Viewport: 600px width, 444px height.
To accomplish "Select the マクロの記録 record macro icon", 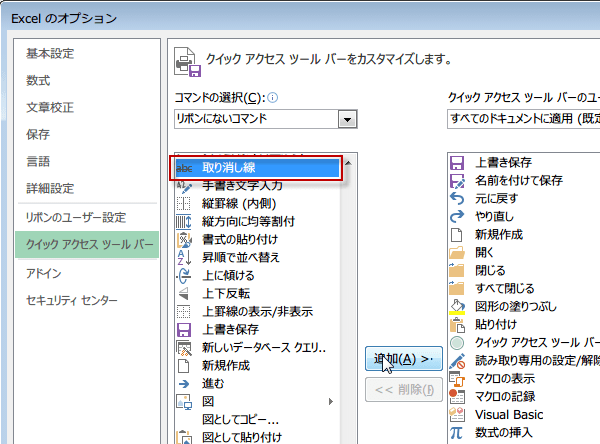I will coord(458,396).
